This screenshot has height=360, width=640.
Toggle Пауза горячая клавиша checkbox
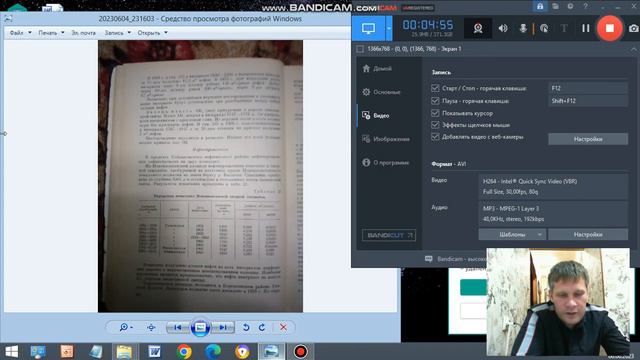[435, 100]
